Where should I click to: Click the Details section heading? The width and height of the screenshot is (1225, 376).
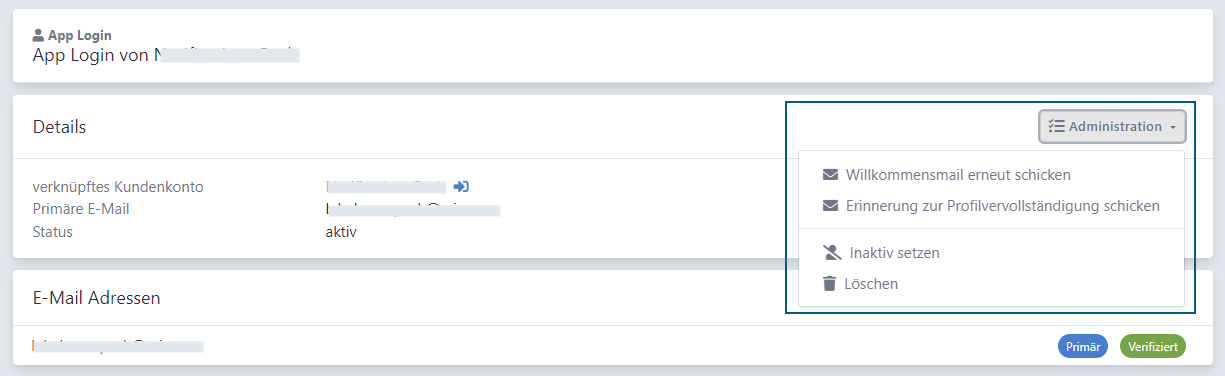(59, 127)
